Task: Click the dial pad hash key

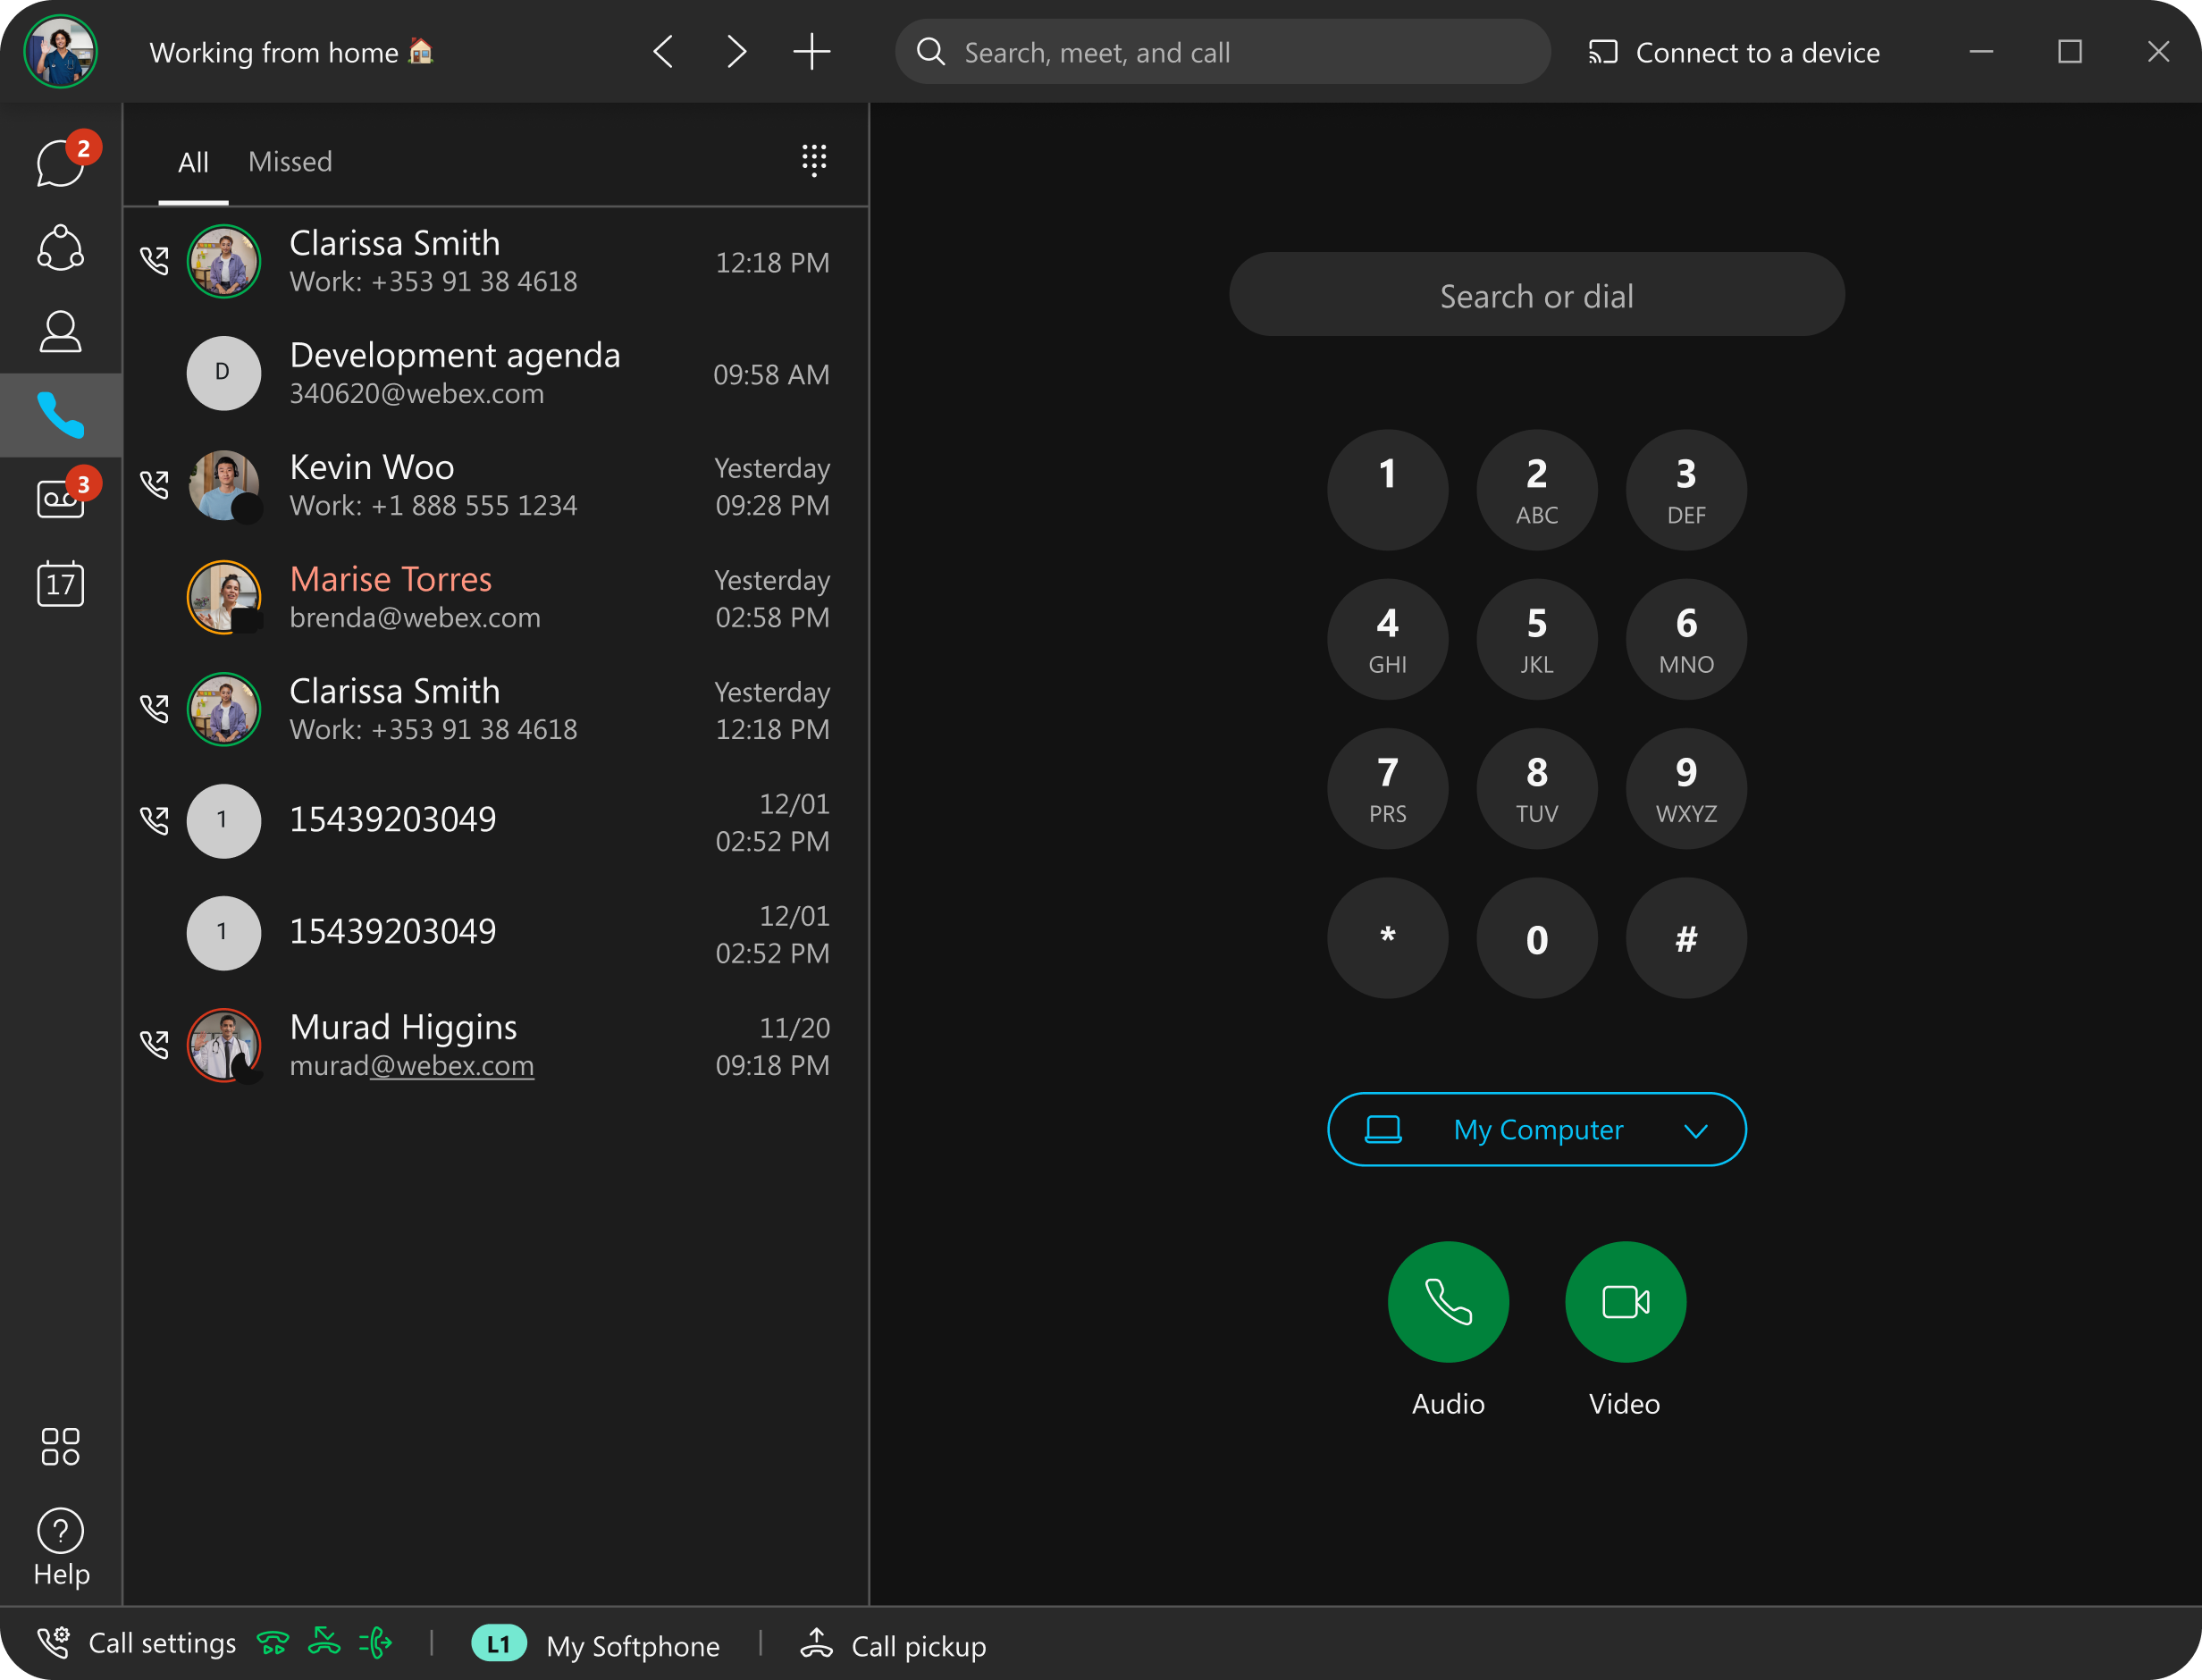Action: coord(1686,937)
